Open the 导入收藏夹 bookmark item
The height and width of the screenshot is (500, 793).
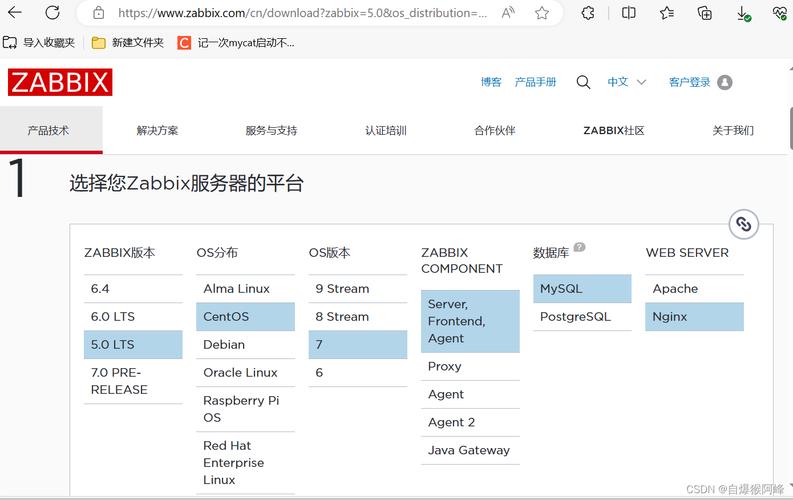pos(39,43)
